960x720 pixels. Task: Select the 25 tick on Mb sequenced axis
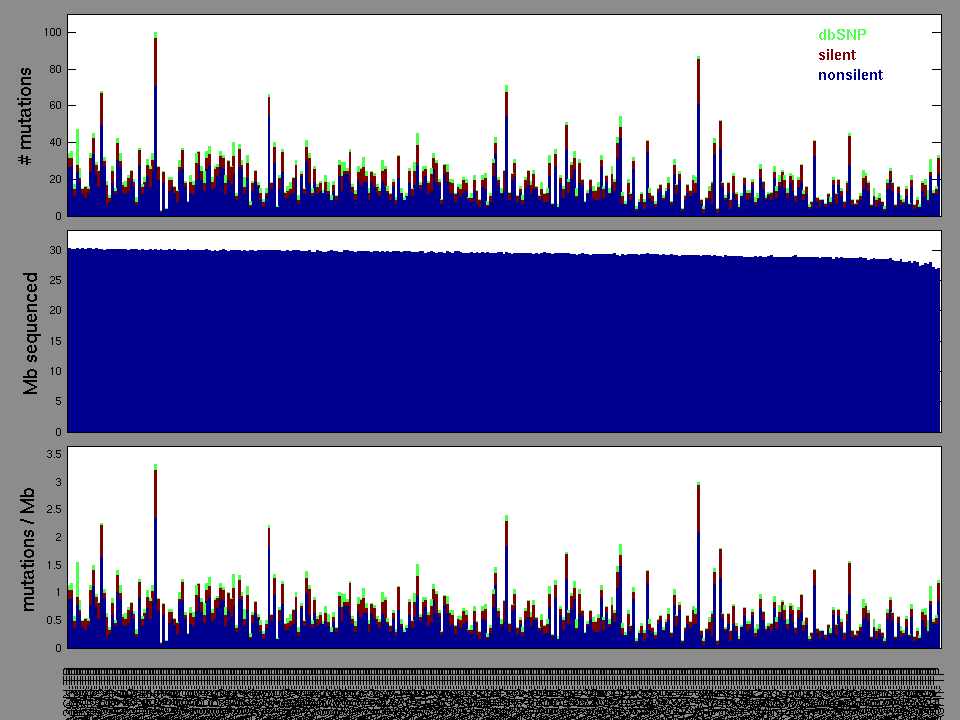point(55,280)
